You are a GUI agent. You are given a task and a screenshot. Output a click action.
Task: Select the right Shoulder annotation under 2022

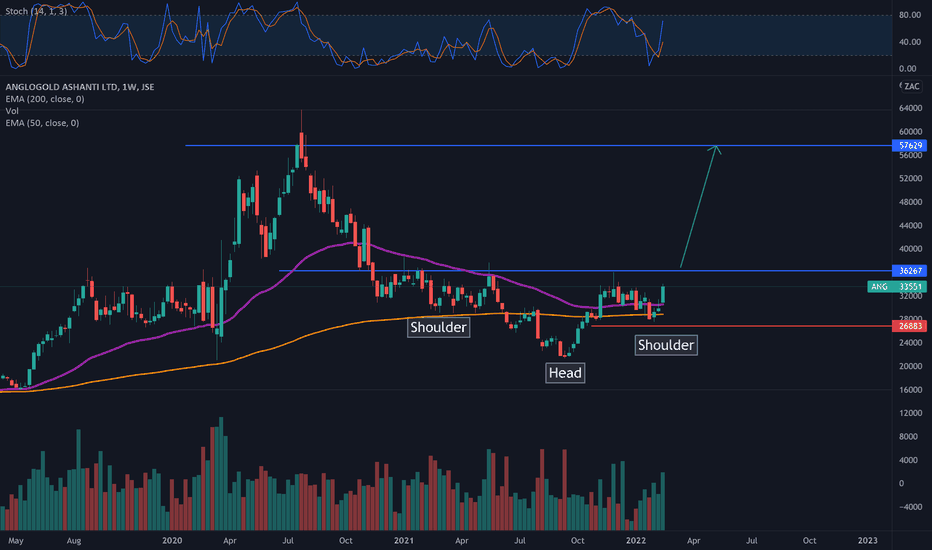point(666,345)
